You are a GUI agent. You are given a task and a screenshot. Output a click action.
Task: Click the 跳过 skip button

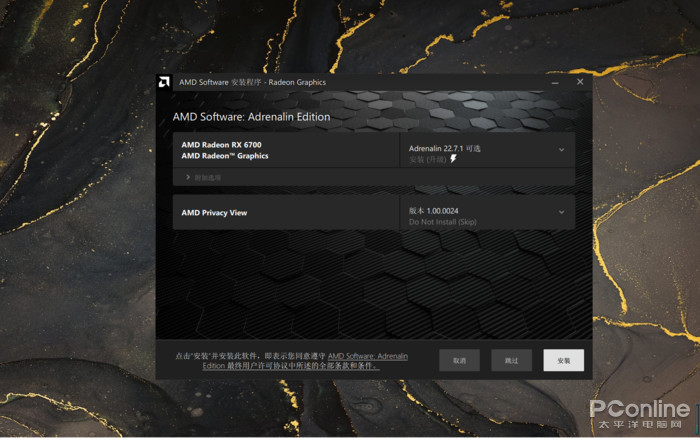[x=512, y=360]
